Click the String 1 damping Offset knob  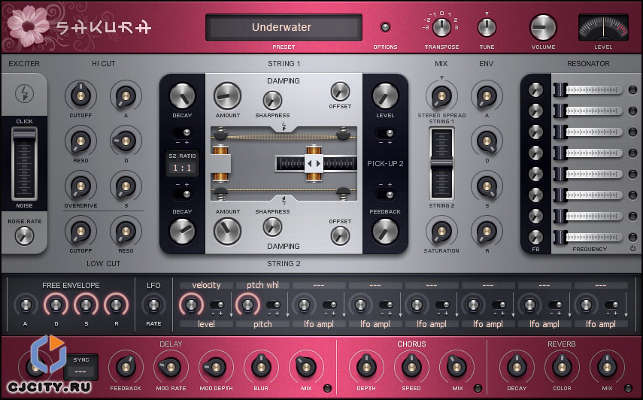340,91
